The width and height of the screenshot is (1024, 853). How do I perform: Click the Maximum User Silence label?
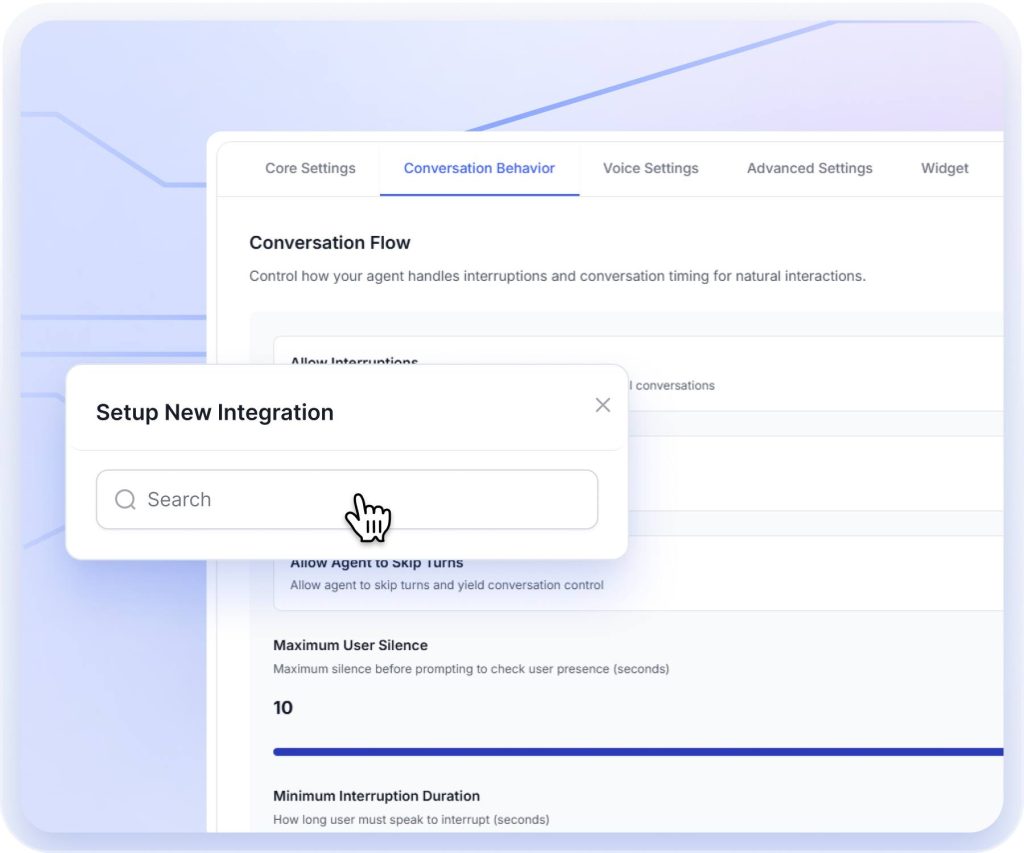(x=350, y=645)
